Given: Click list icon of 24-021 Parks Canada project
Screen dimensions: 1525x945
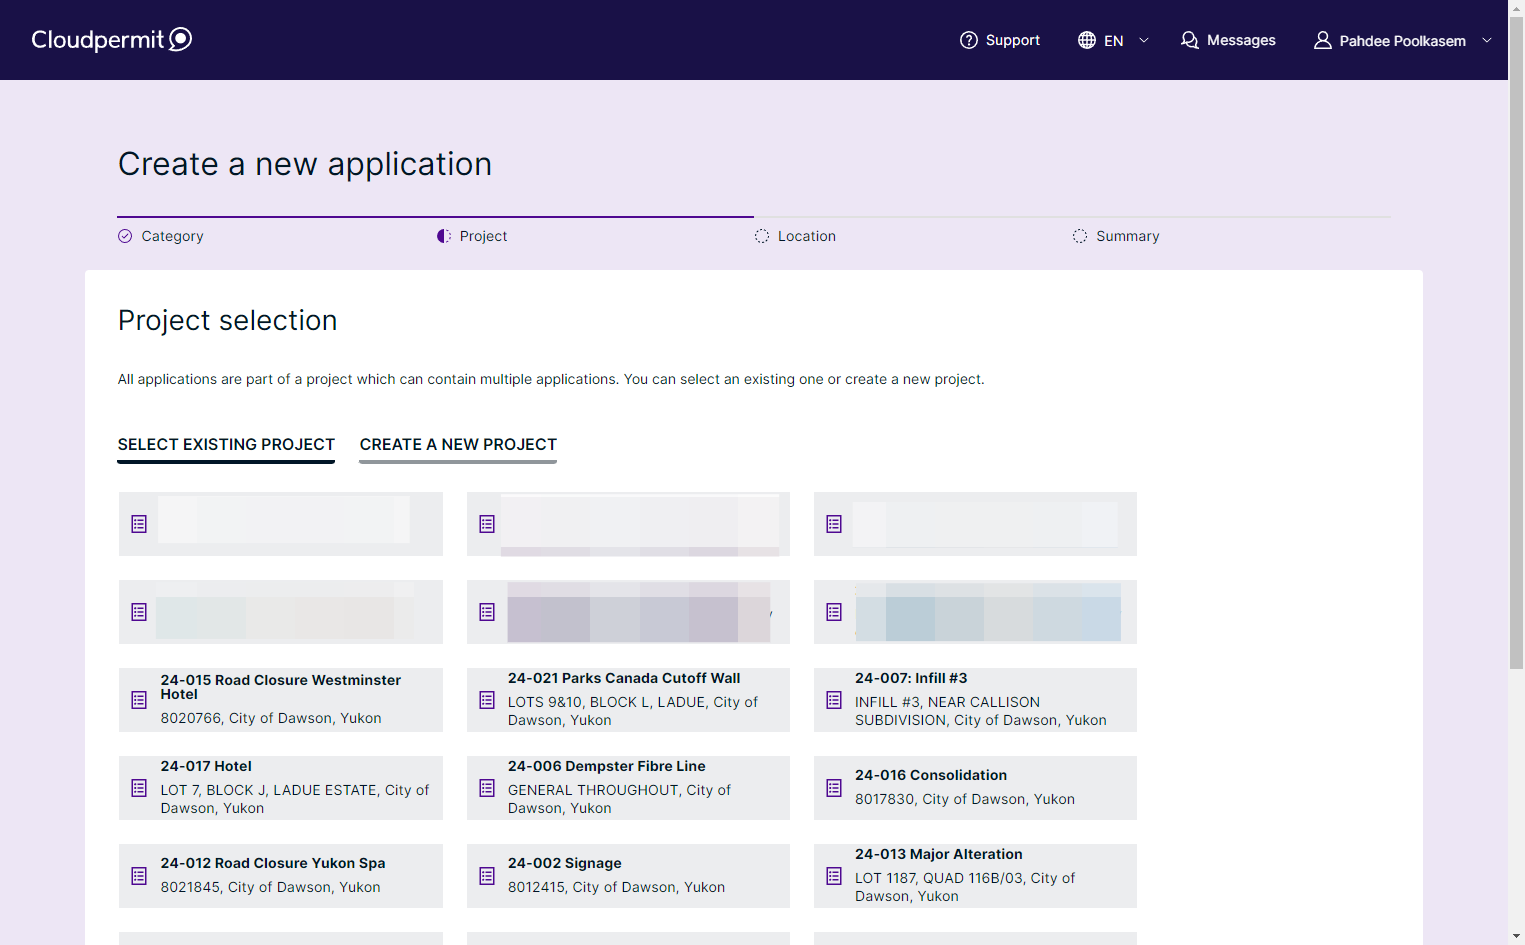Looking at the screenshot, I should (x=487, y=700).
